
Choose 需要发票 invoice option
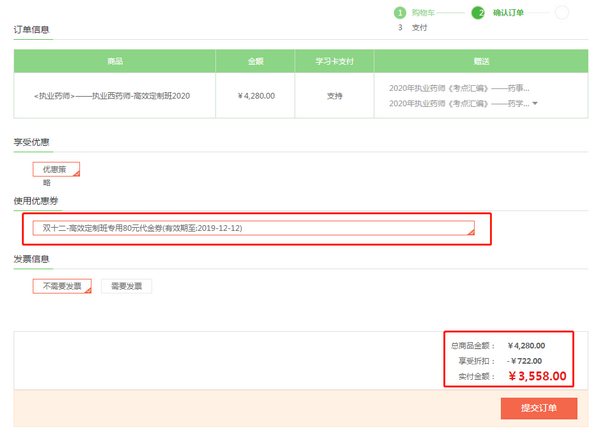coord(126,286)
